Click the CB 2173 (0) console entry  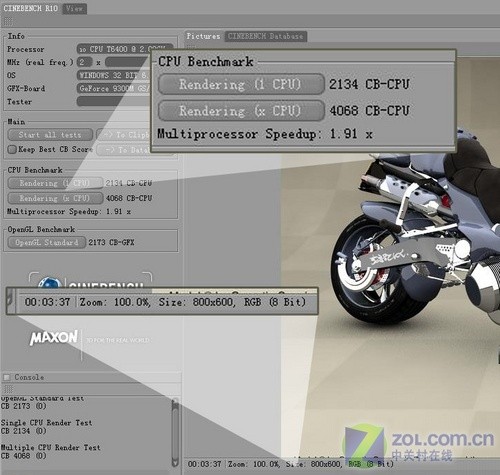(24, 406)
